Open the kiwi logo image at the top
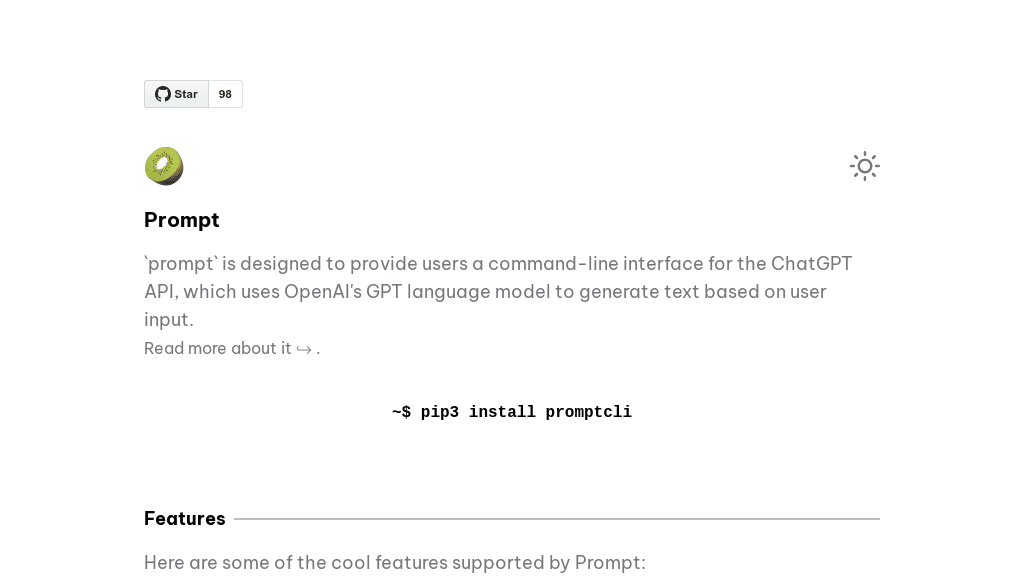 point(164,166)
